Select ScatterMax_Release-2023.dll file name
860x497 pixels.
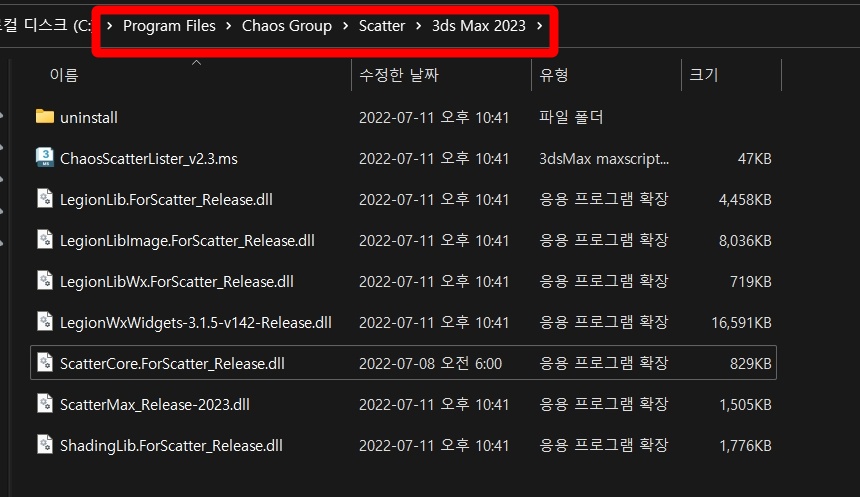tap(155, 405)
